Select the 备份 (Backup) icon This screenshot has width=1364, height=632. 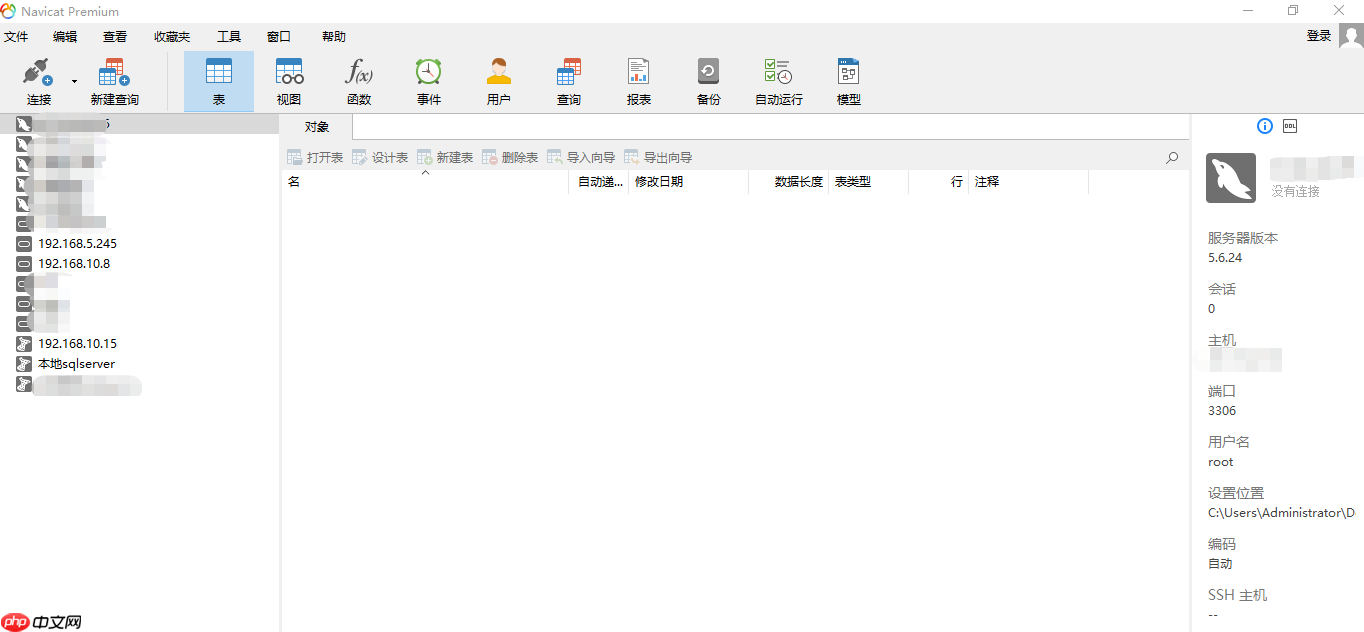(x=708, y=80)
